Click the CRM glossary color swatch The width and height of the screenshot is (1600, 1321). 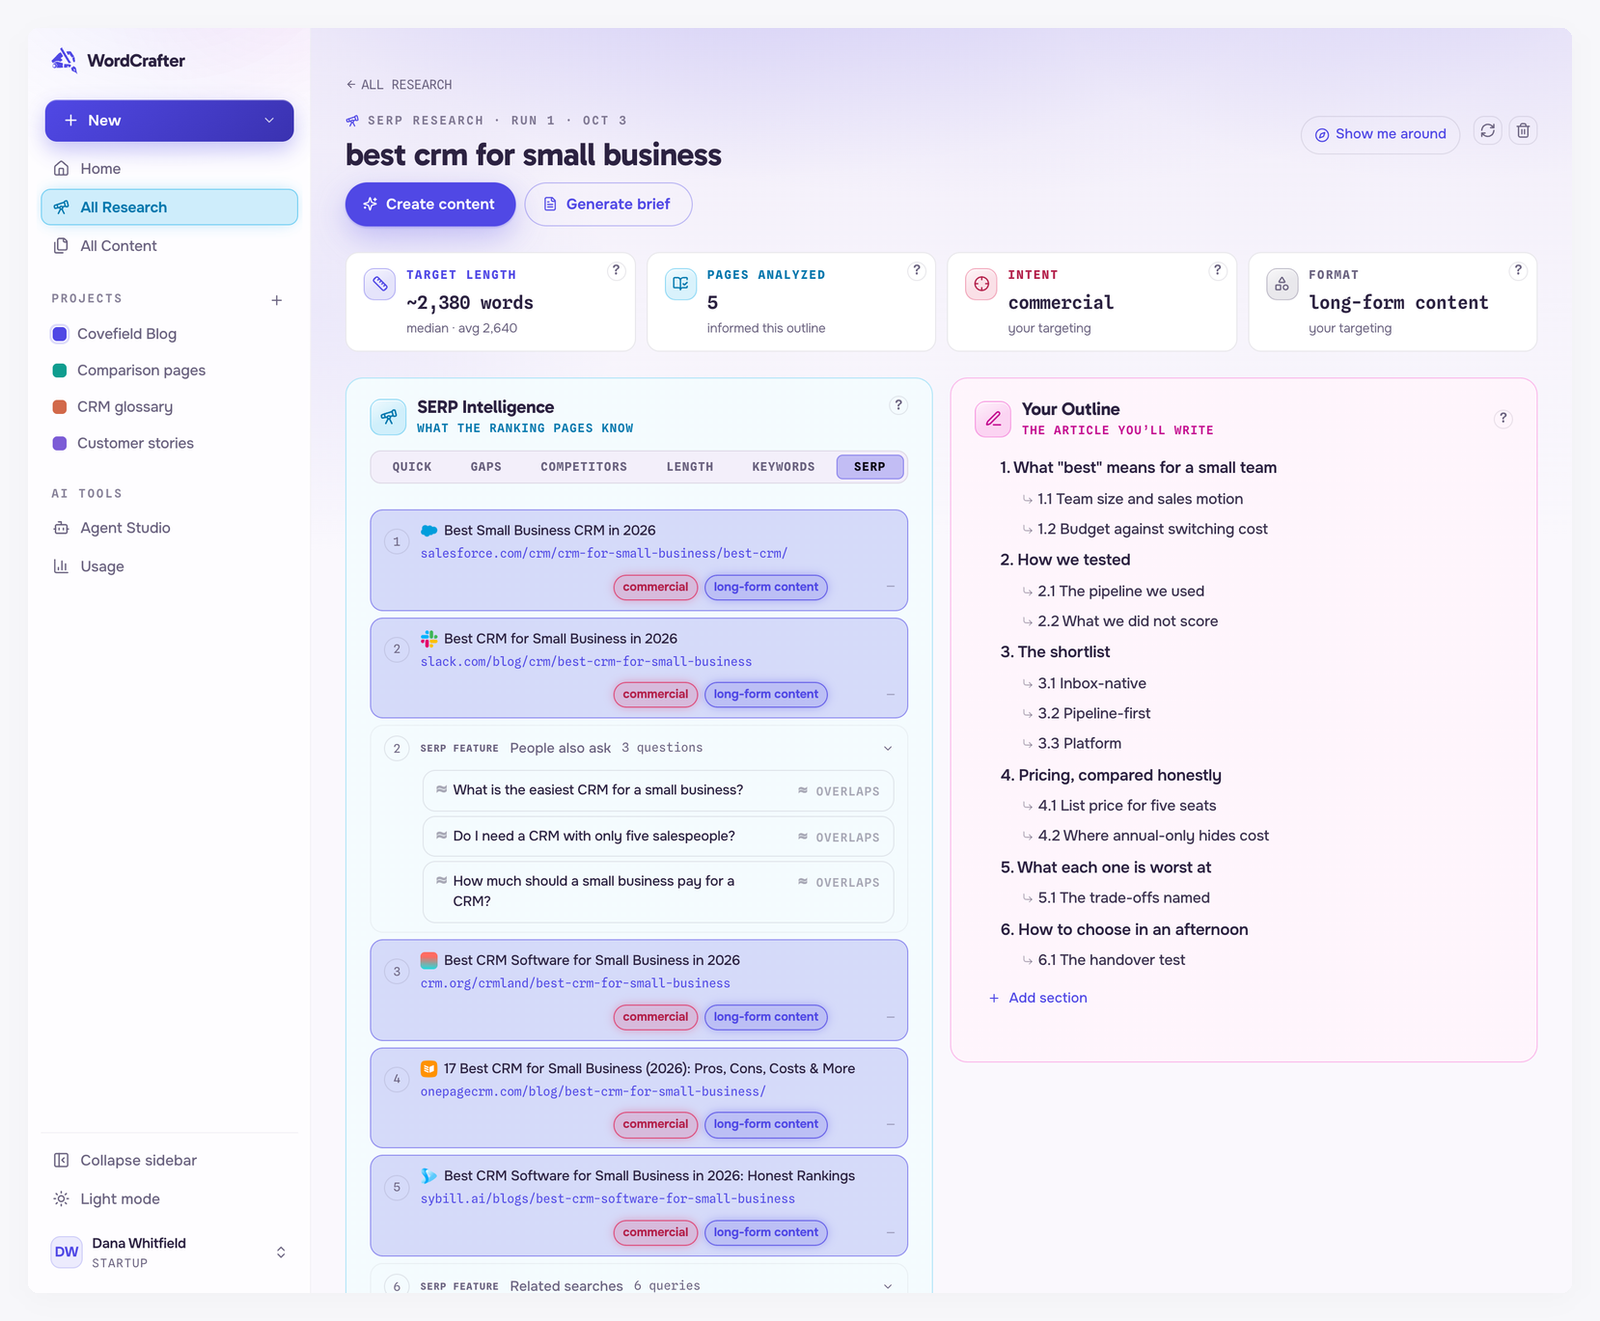coord(60,407)
